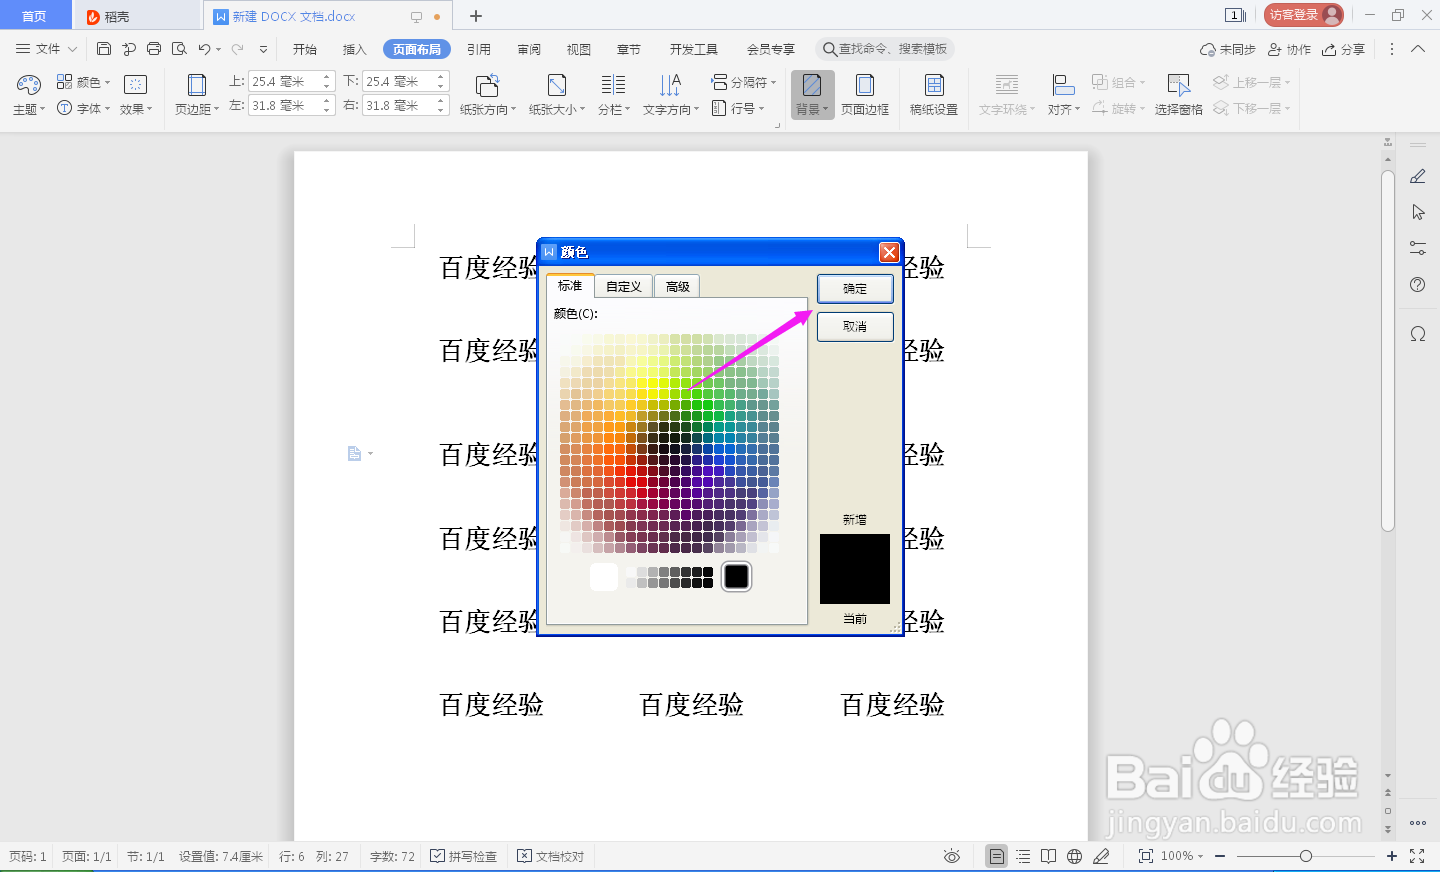Click the 背景 background icon
1440x872 pixels.
(812, 85)
